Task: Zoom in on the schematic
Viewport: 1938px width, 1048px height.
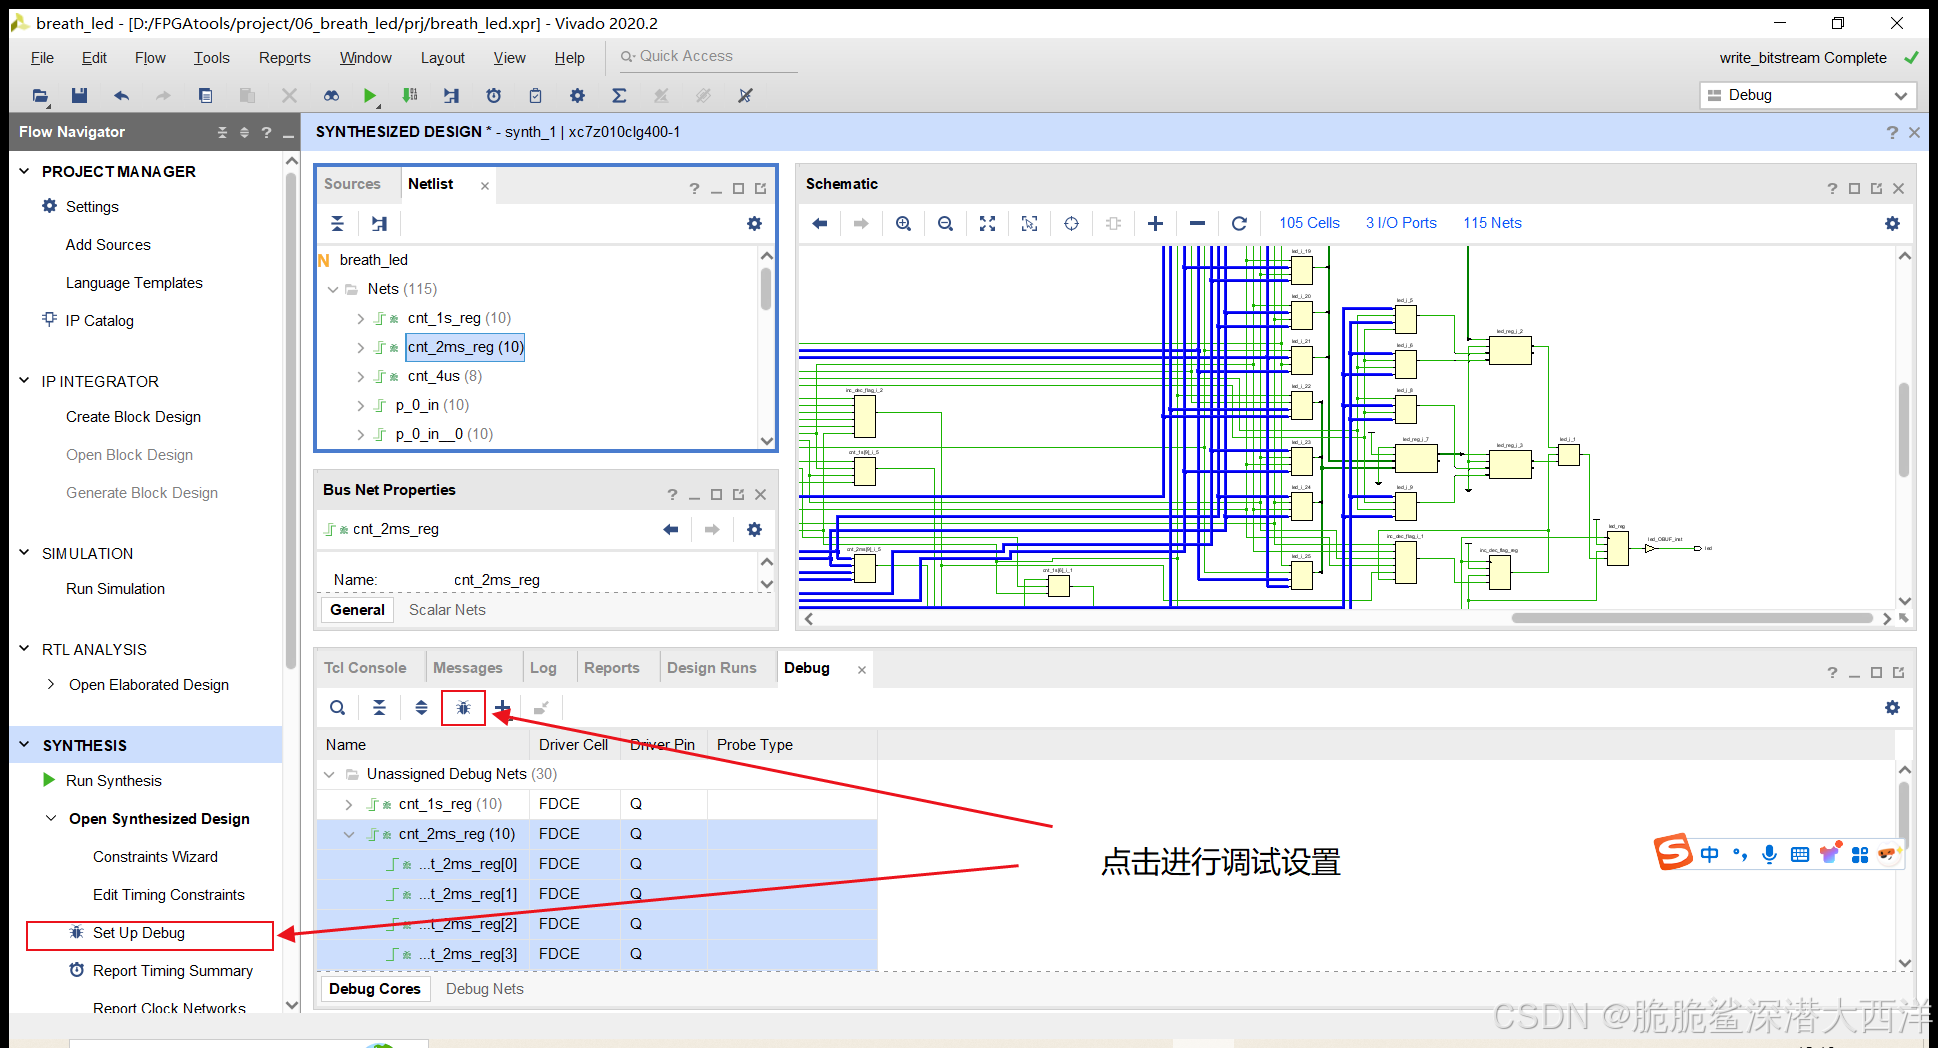Action: click(903, 223)
